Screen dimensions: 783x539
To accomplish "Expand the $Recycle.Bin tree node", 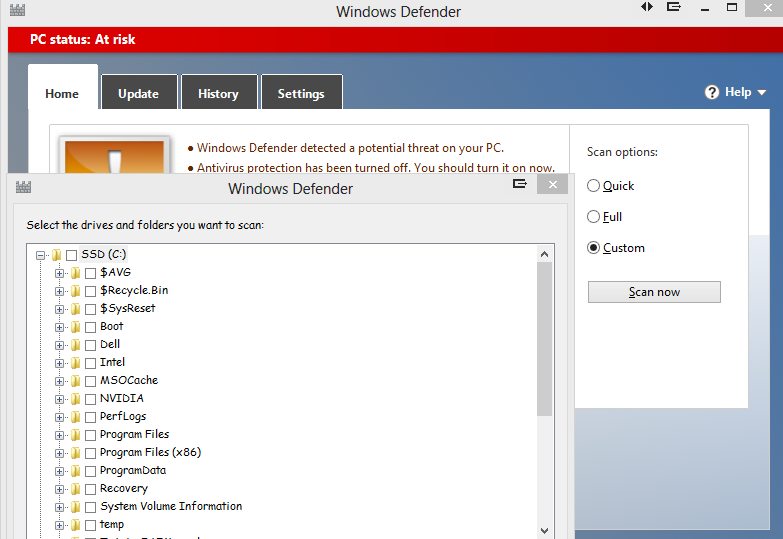I will click(x=59, y=291).
